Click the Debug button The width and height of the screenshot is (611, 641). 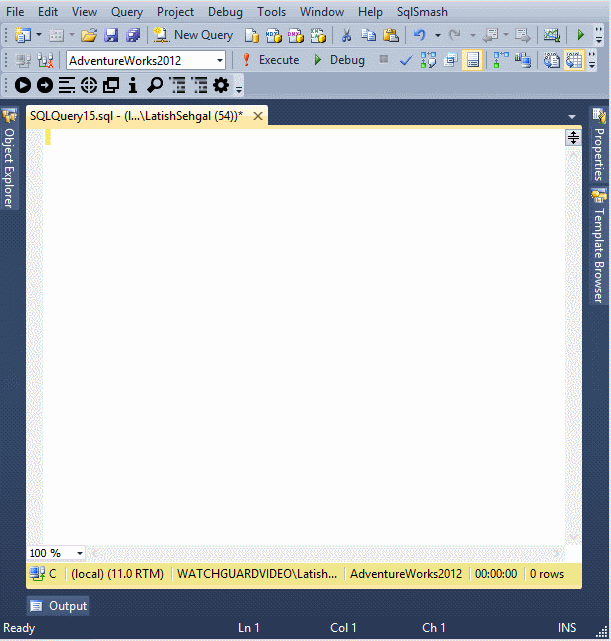(x=339, y=60)
